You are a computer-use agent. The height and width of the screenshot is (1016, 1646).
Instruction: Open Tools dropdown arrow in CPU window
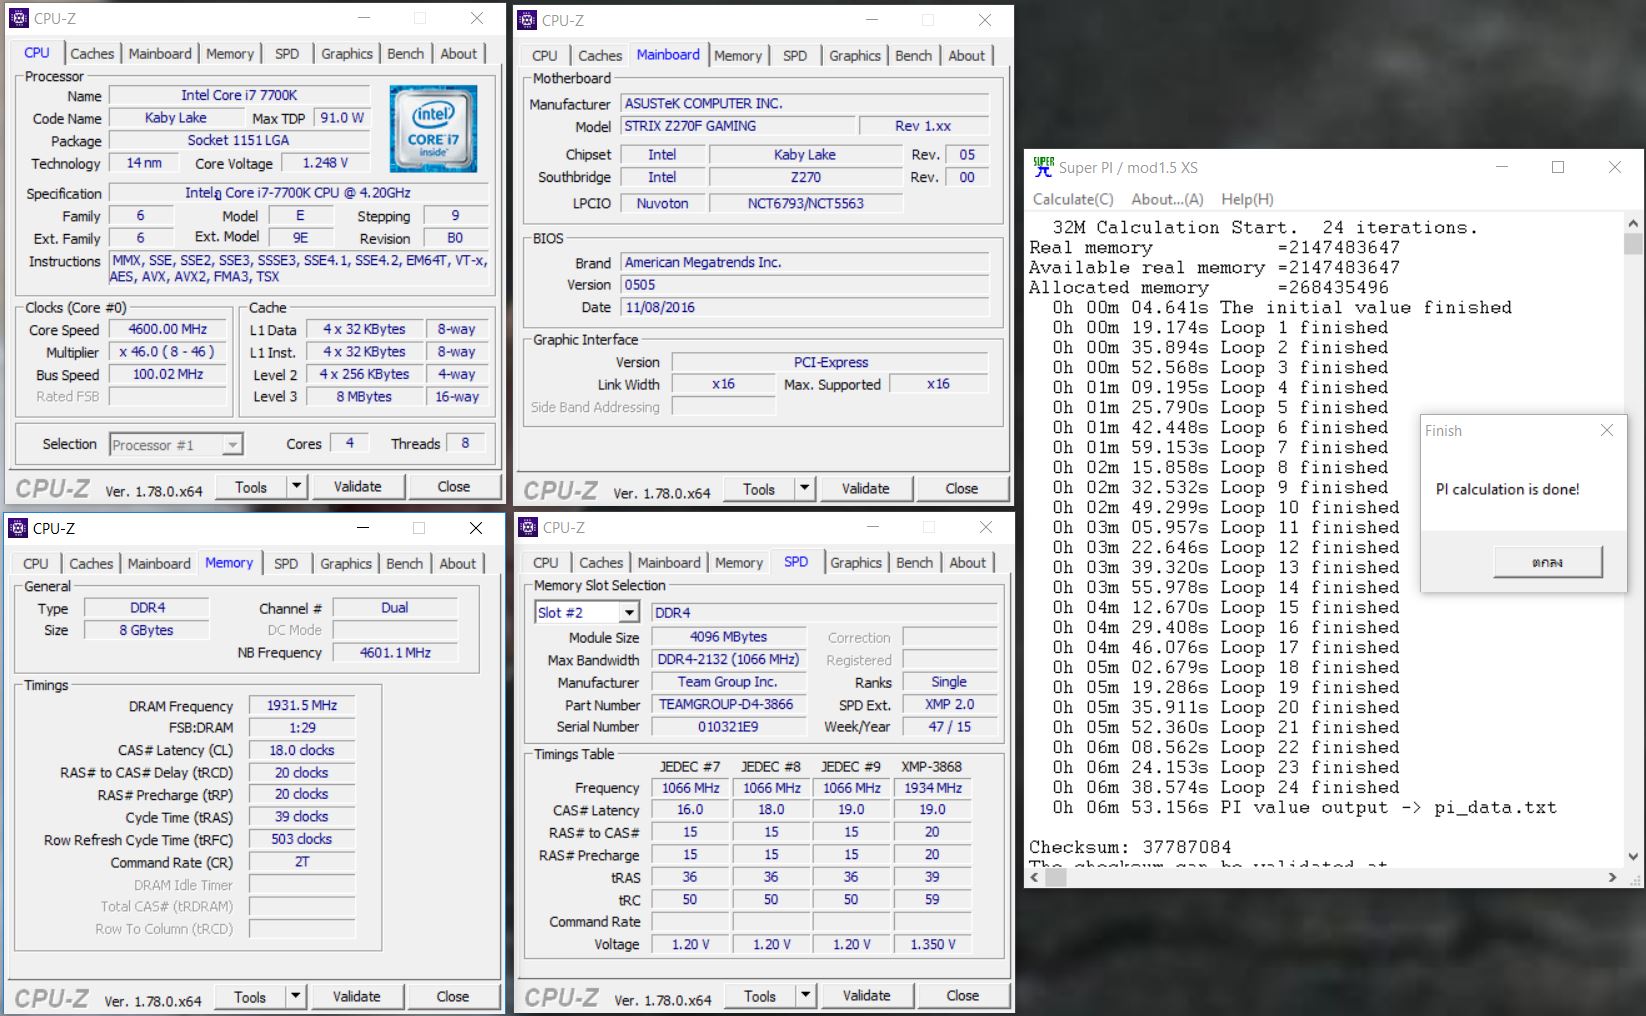coord(296,487)
